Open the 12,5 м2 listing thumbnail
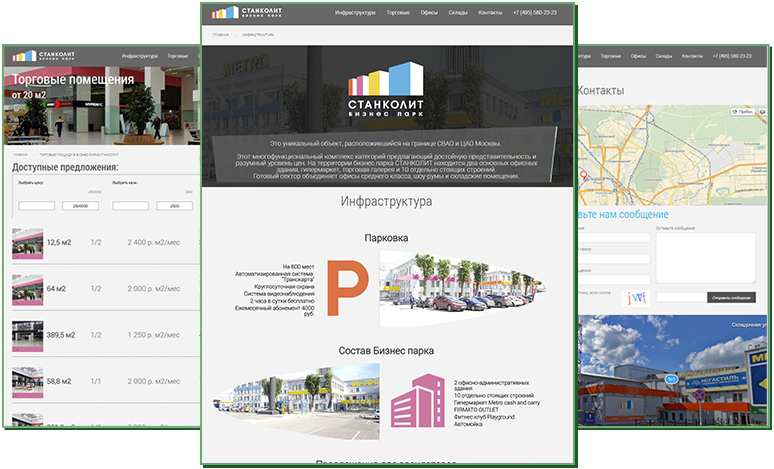The width and height of the screenshot is (774, 469). click(26, 244)
